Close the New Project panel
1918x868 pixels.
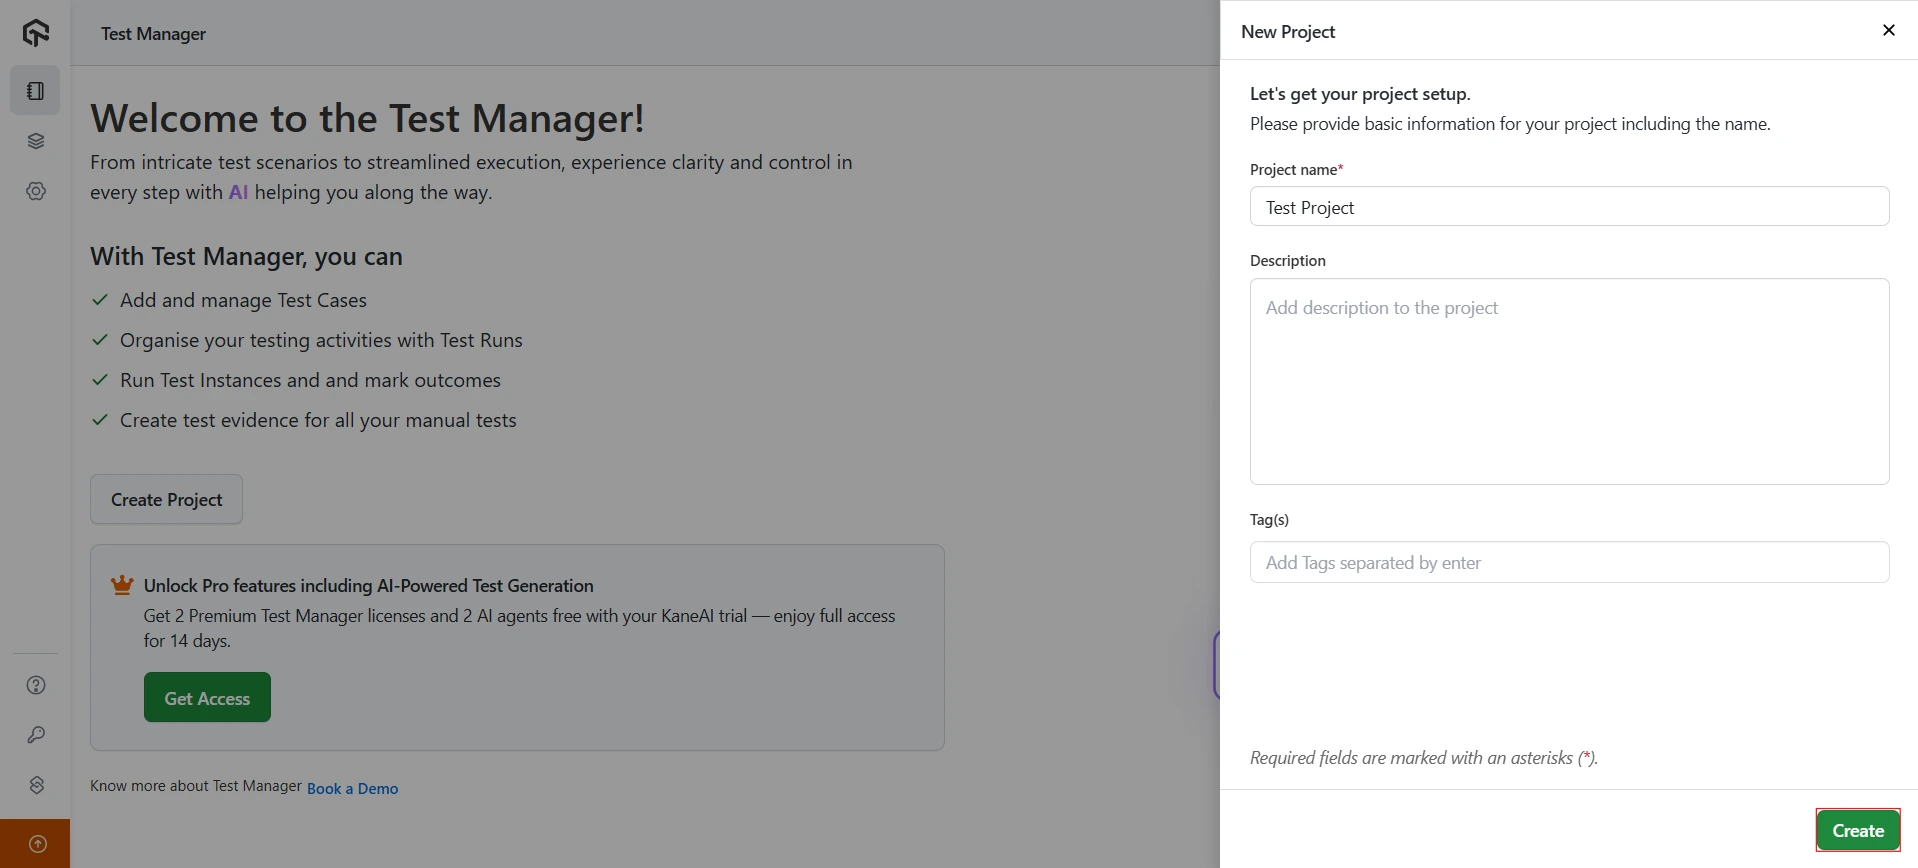coord(1888,30)
